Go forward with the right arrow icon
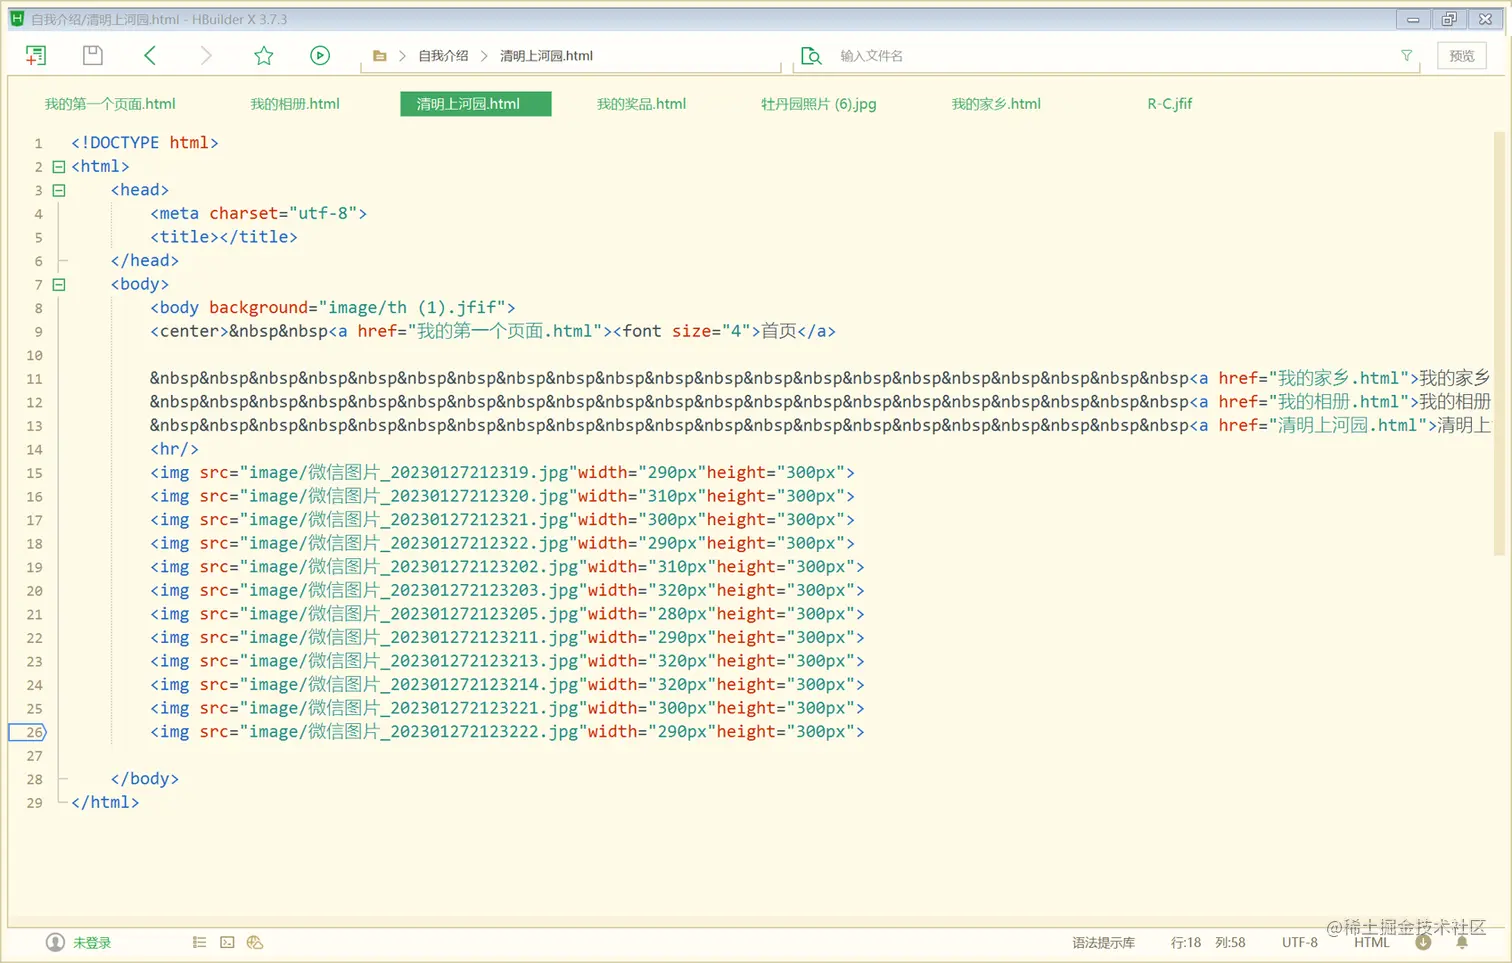 [x=206, y=56]
